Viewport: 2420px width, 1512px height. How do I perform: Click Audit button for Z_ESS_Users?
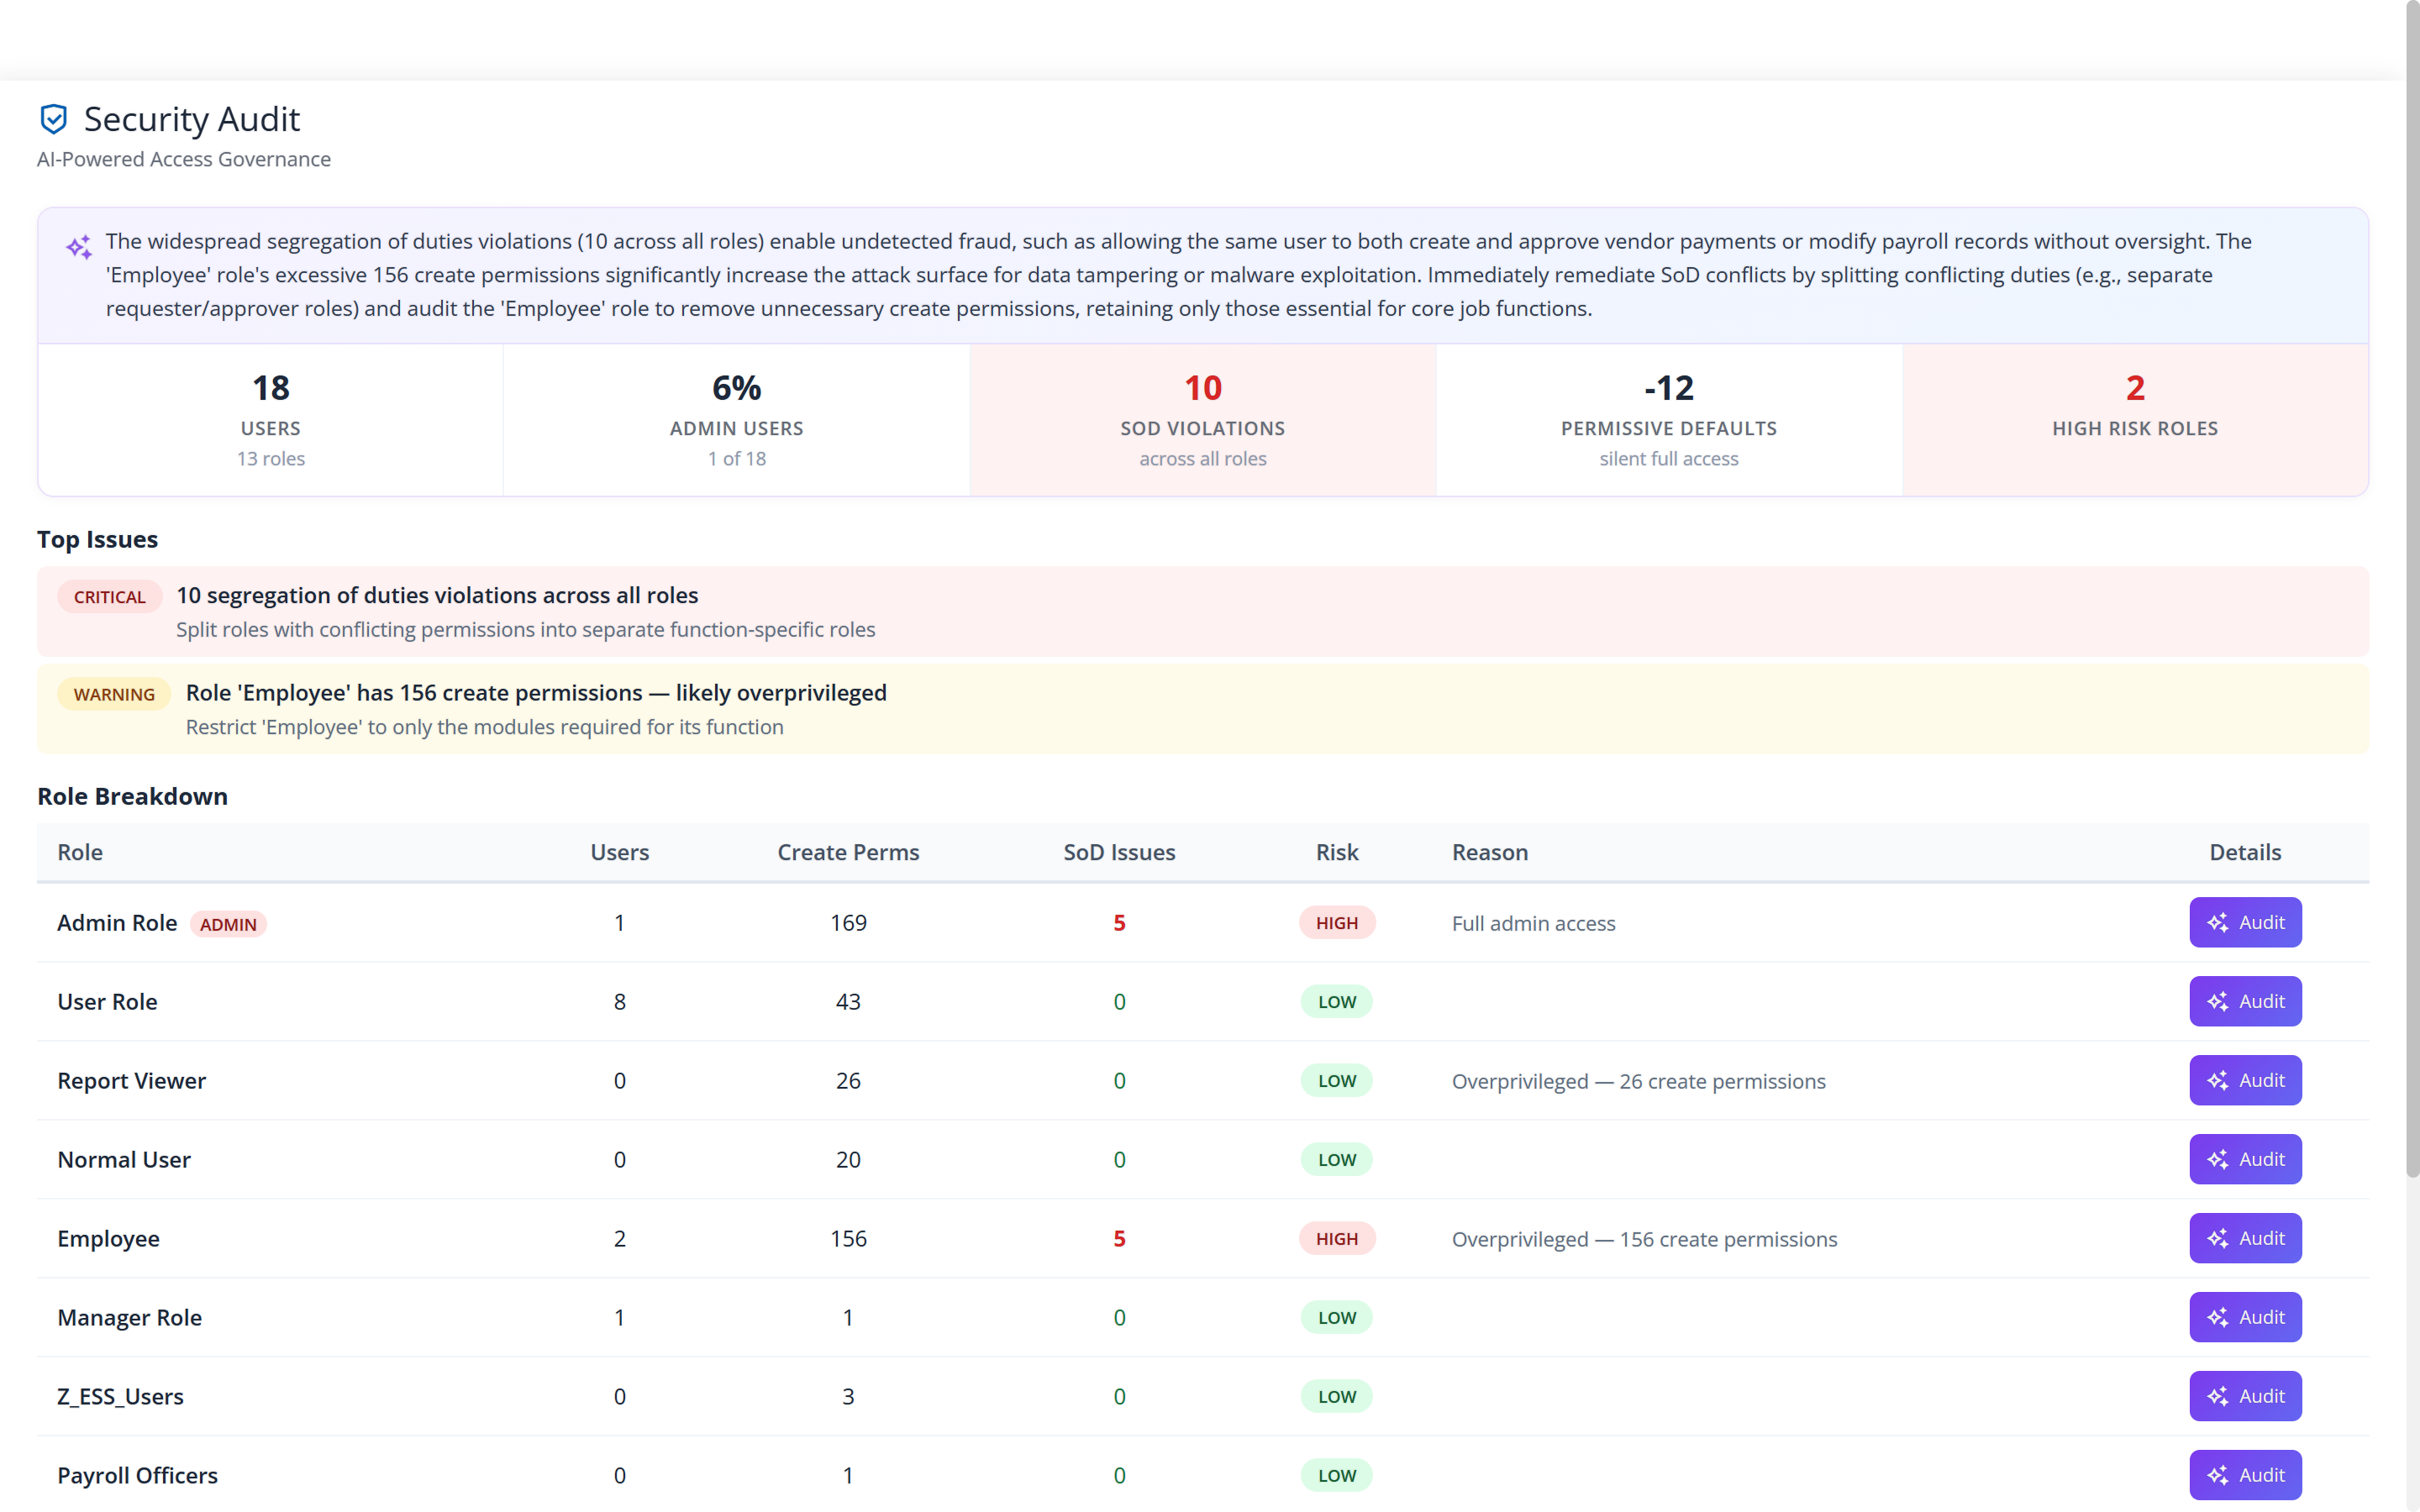[x=2245, y=1396]
